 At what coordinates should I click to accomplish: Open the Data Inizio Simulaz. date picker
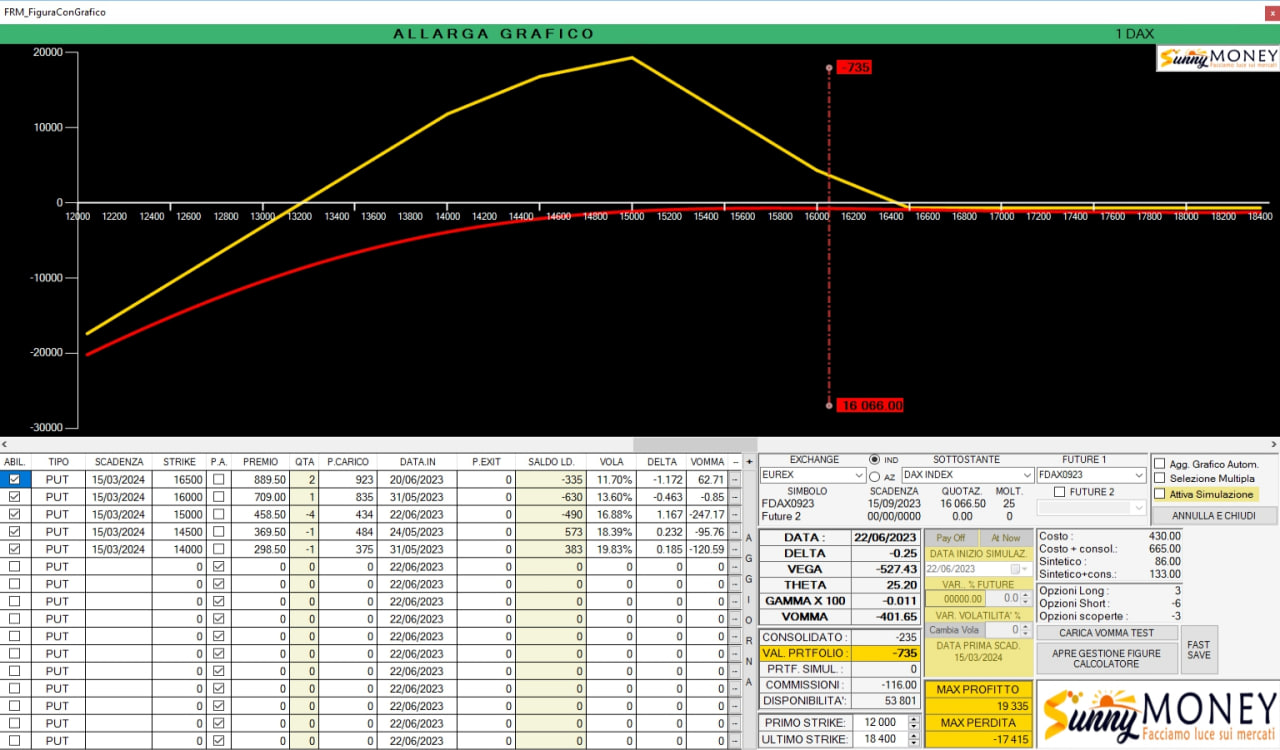click(x=978, y=569)
